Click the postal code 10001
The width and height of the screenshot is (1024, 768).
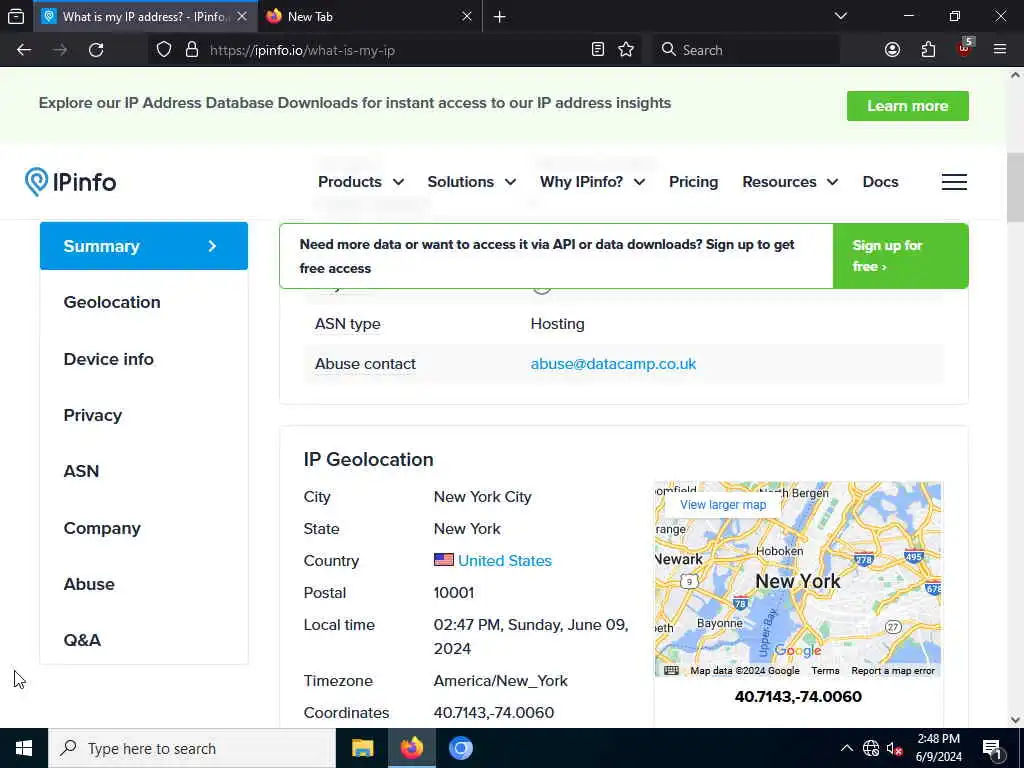[x=454, y=592]
